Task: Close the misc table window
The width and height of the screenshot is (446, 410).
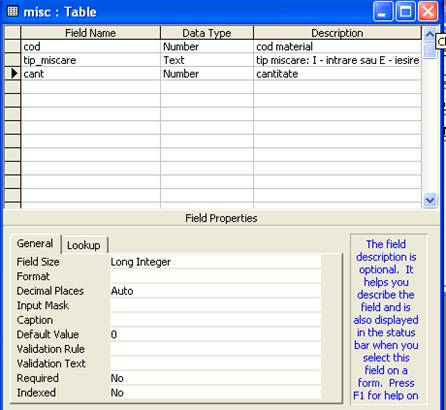Action: (x=428, y=12)
